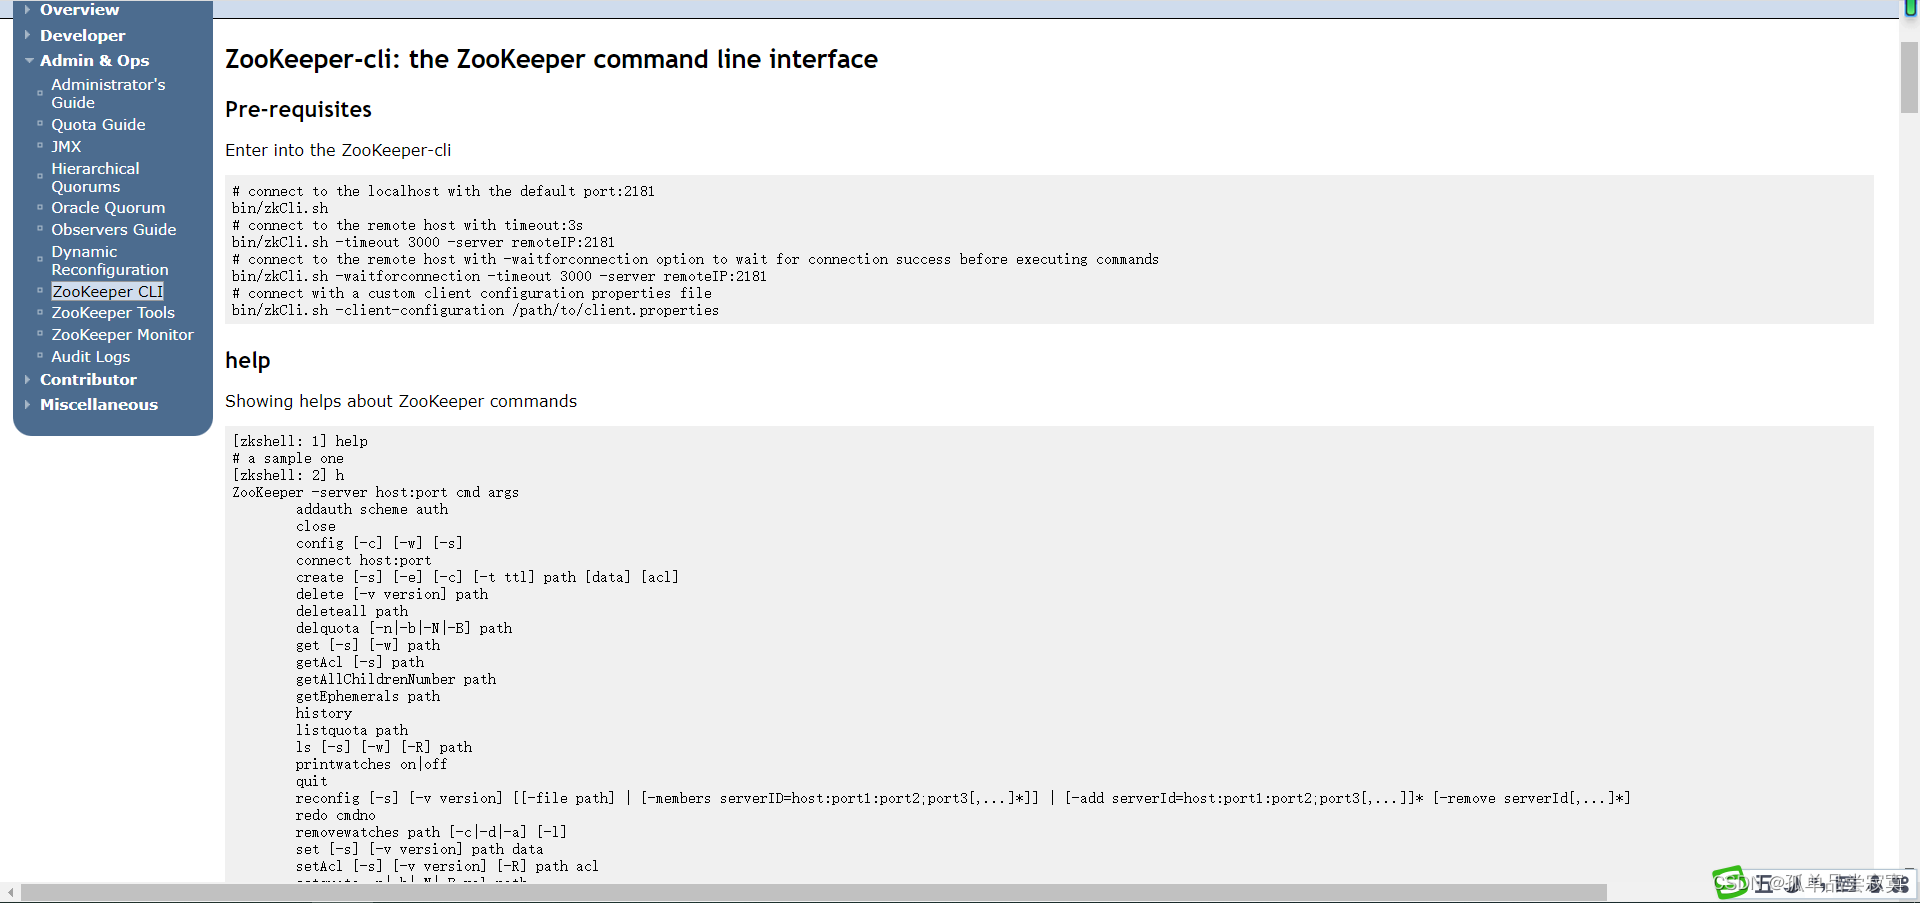Click the "getAllChildrenNumber path" command

[x=396, y=679]
